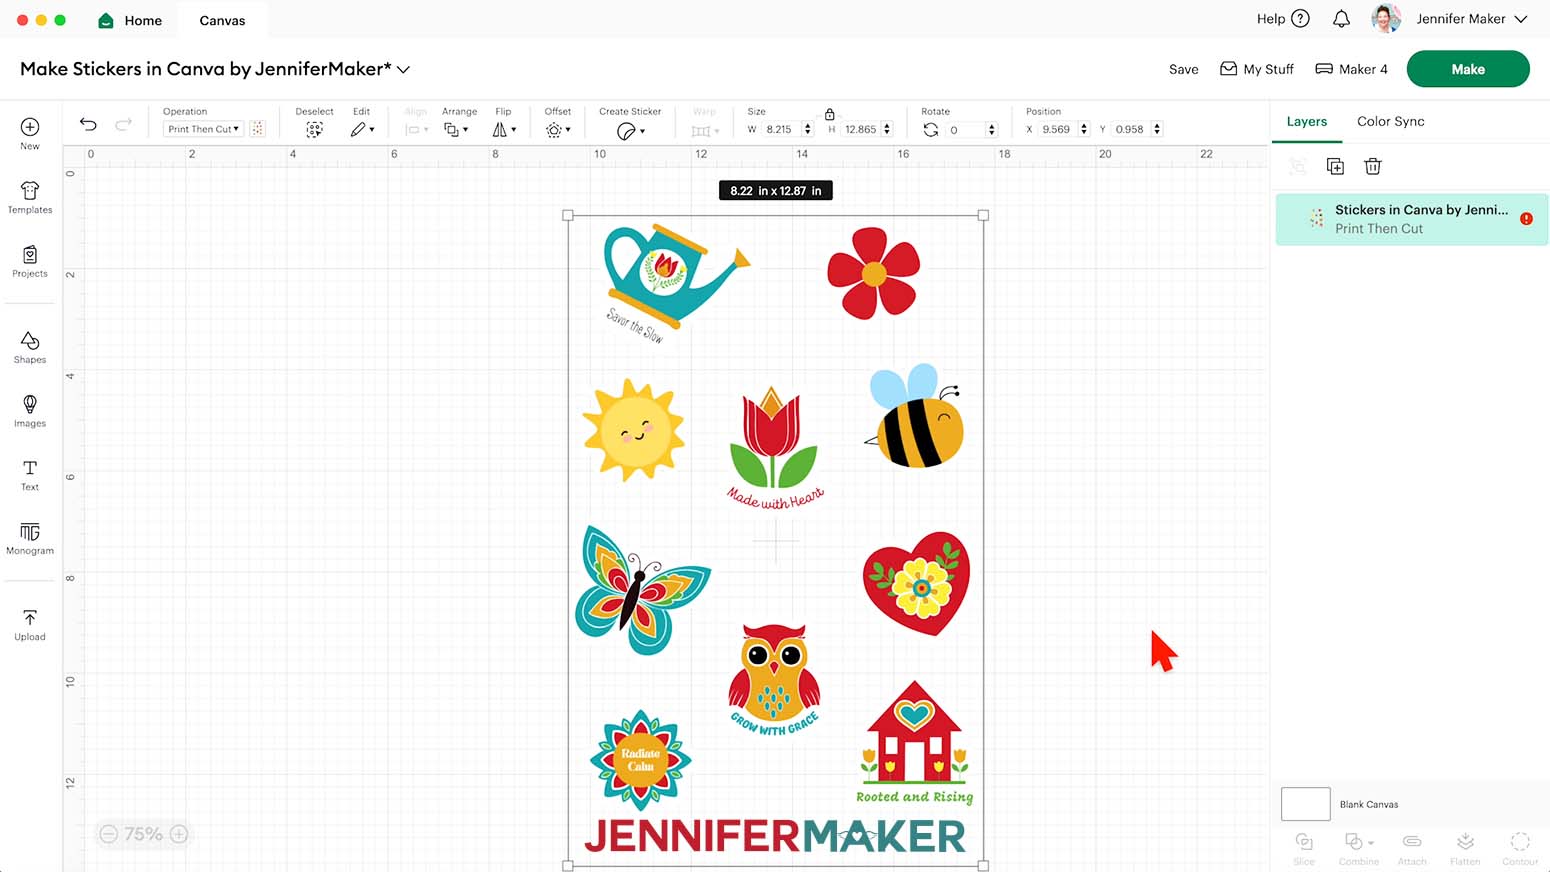Open My Stuff
Image resolution: width=1550 pixels, height=872 pixels.
1257,69
